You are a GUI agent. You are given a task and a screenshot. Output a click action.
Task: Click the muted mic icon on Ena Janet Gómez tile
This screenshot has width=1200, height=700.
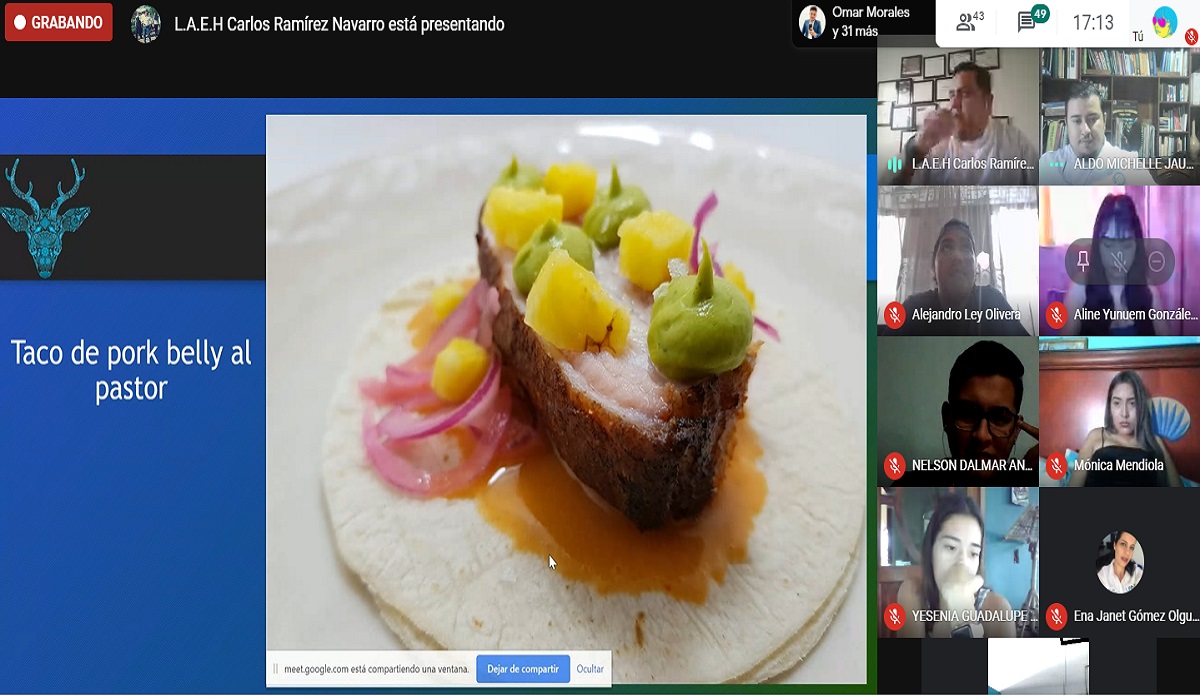[1056, 616]
